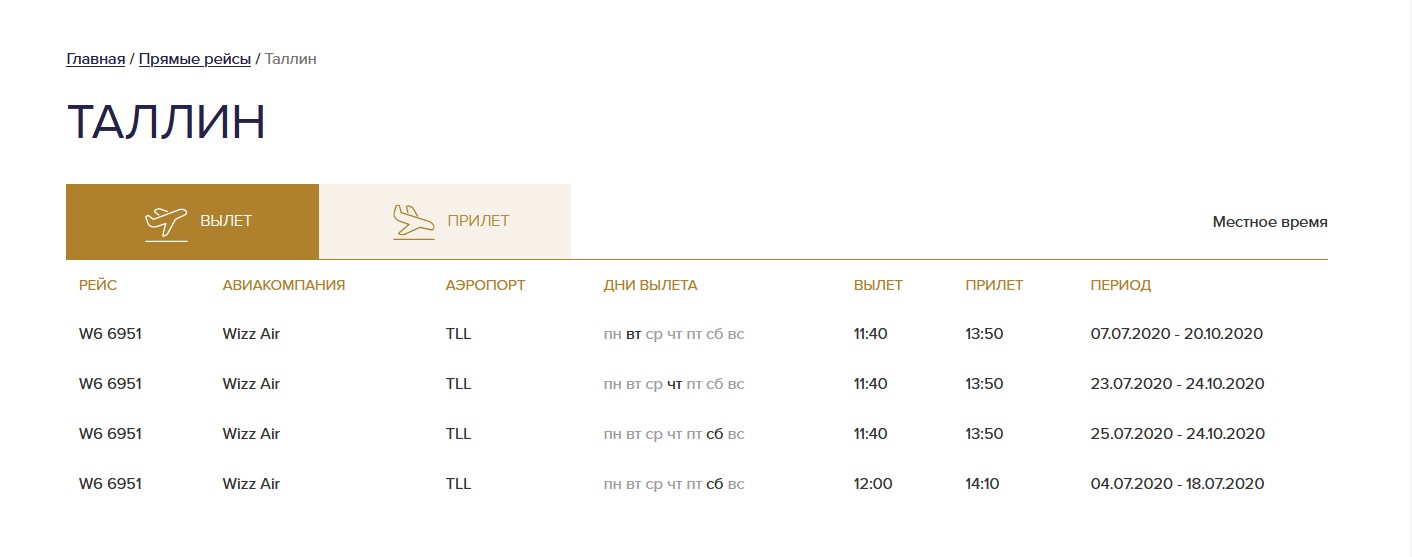Click the АЭРОПОРТ column header
The width and height of the screenshot is (1412, 557).
coord(485,285)
